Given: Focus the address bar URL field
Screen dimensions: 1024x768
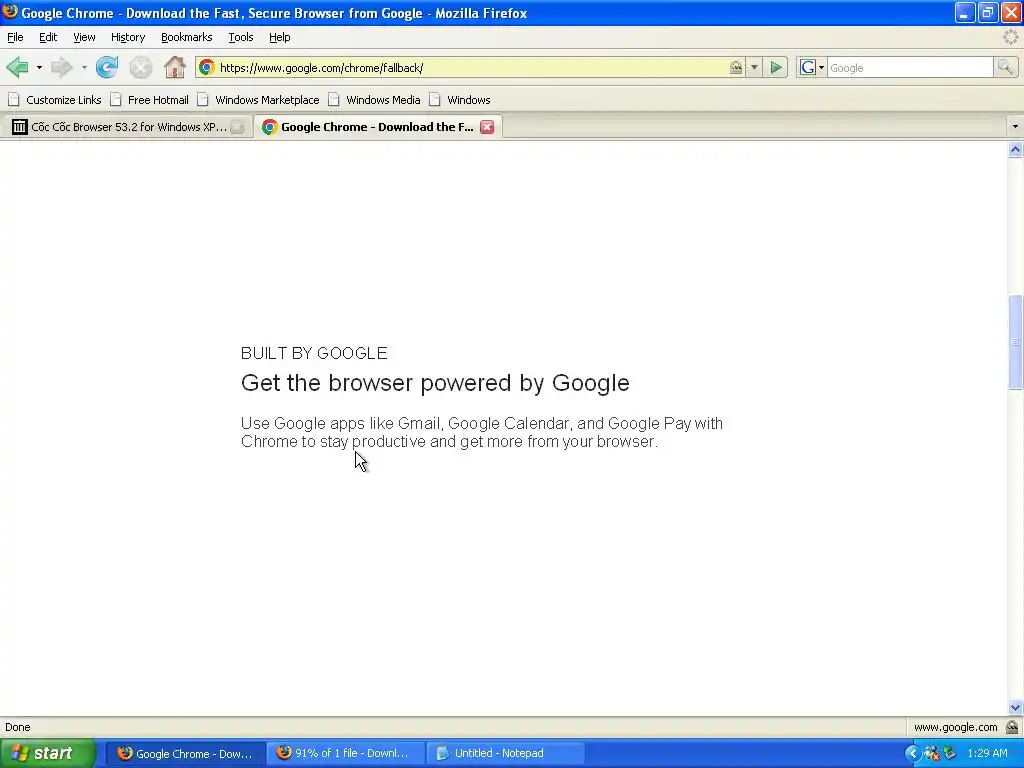Looking at the screenshot, I should [470, 67].
